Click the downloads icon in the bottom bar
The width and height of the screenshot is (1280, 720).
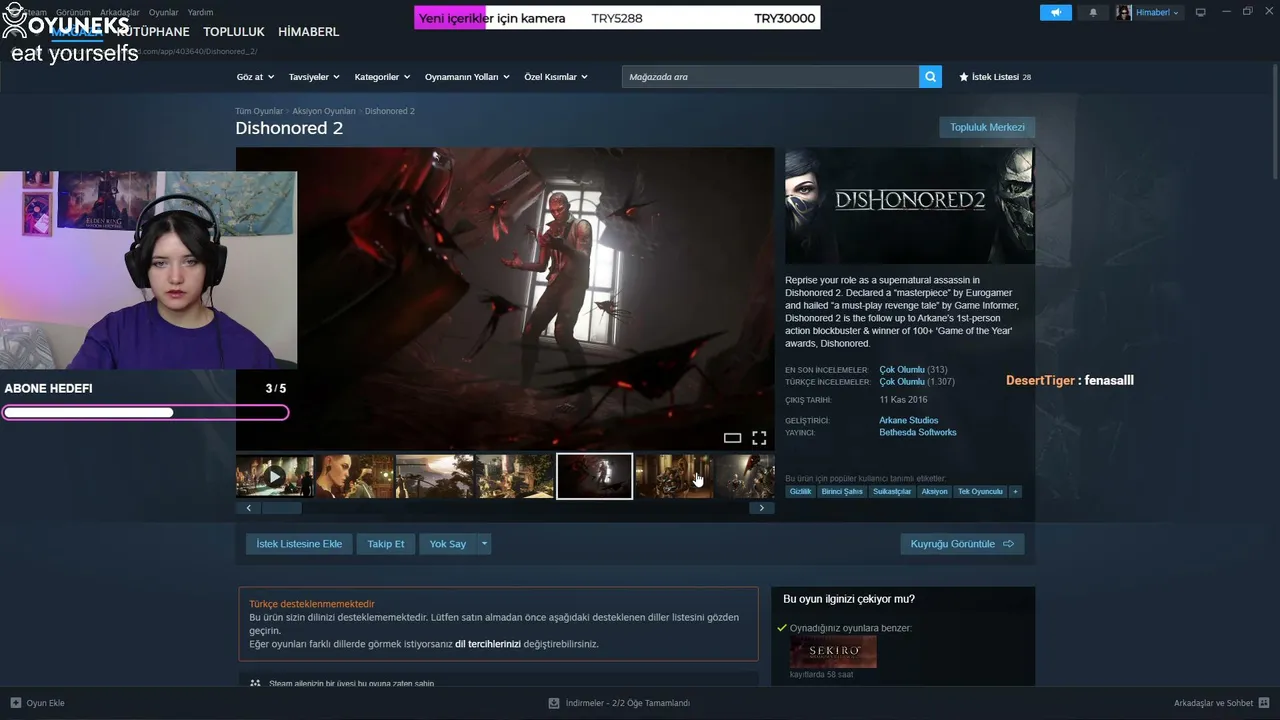(x=554, y=703)
